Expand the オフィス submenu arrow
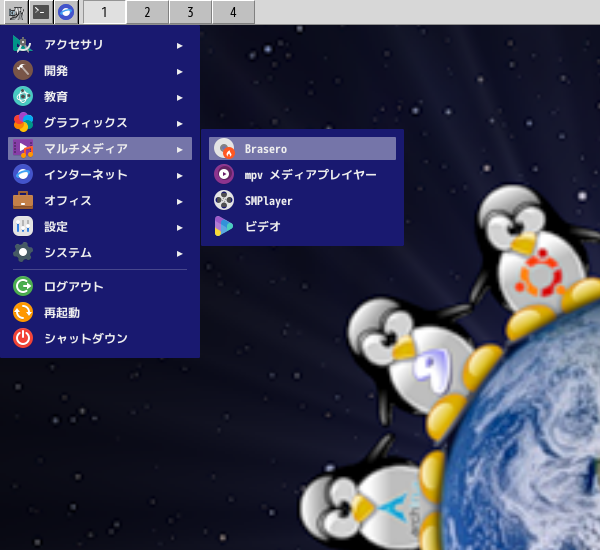This screenshot has width=600, height=550. (179, 202)
